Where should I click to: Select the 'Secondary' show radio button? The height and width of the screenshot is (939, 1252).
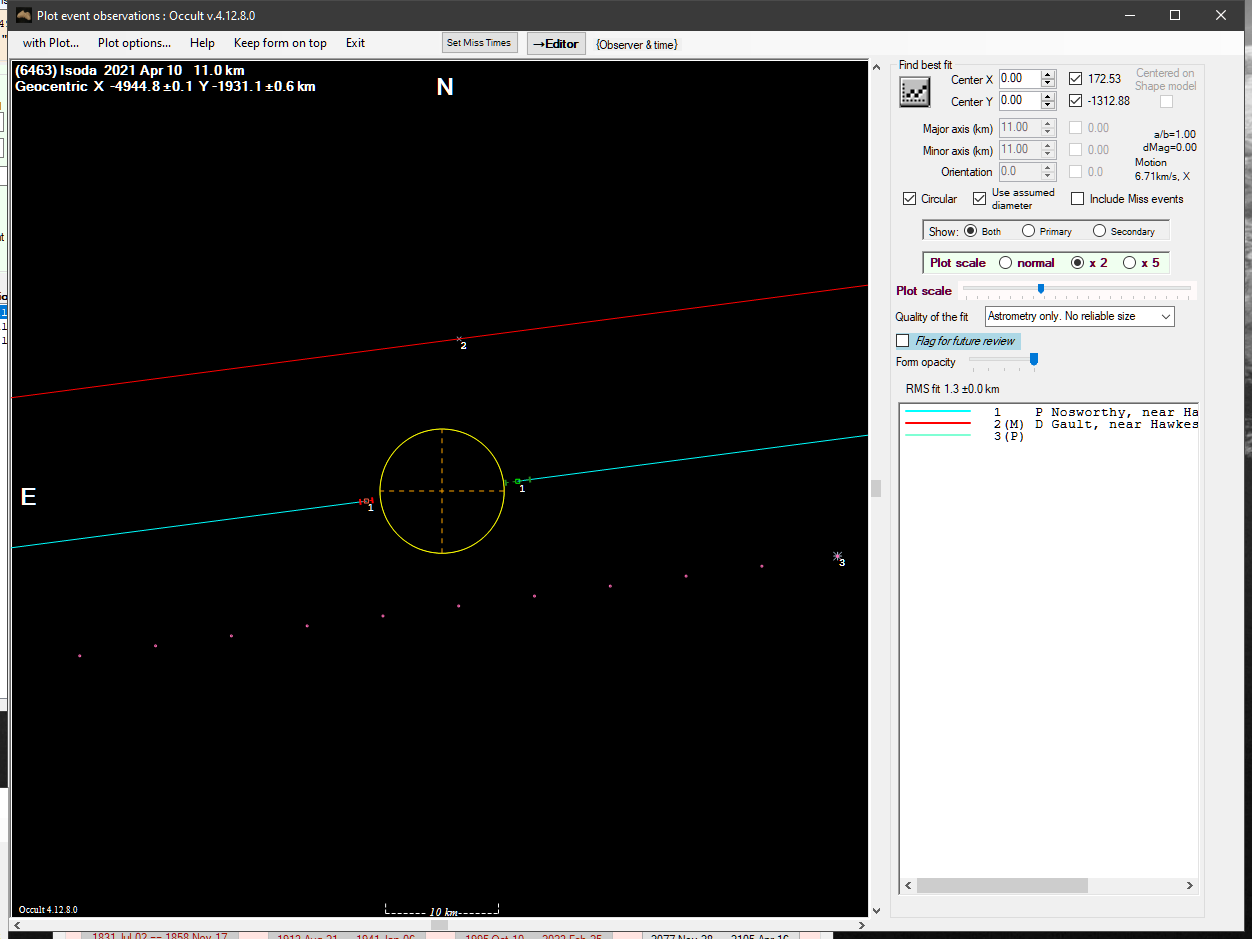(1099, 231)
